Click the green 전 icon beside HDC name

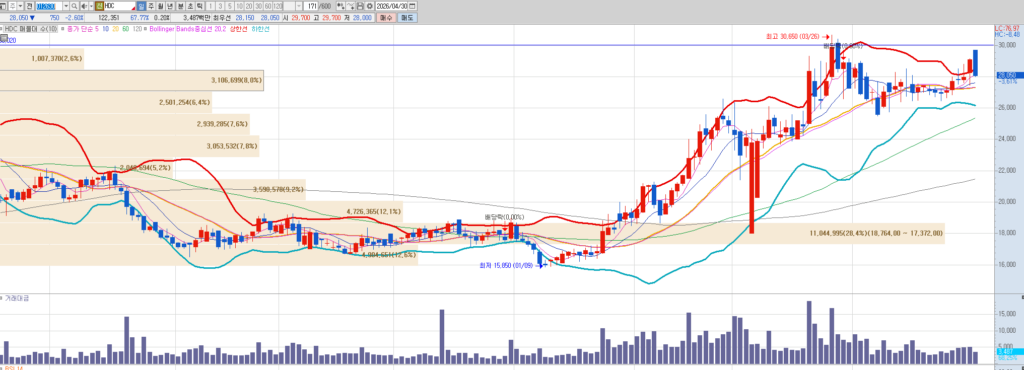(x=99, y=6)
